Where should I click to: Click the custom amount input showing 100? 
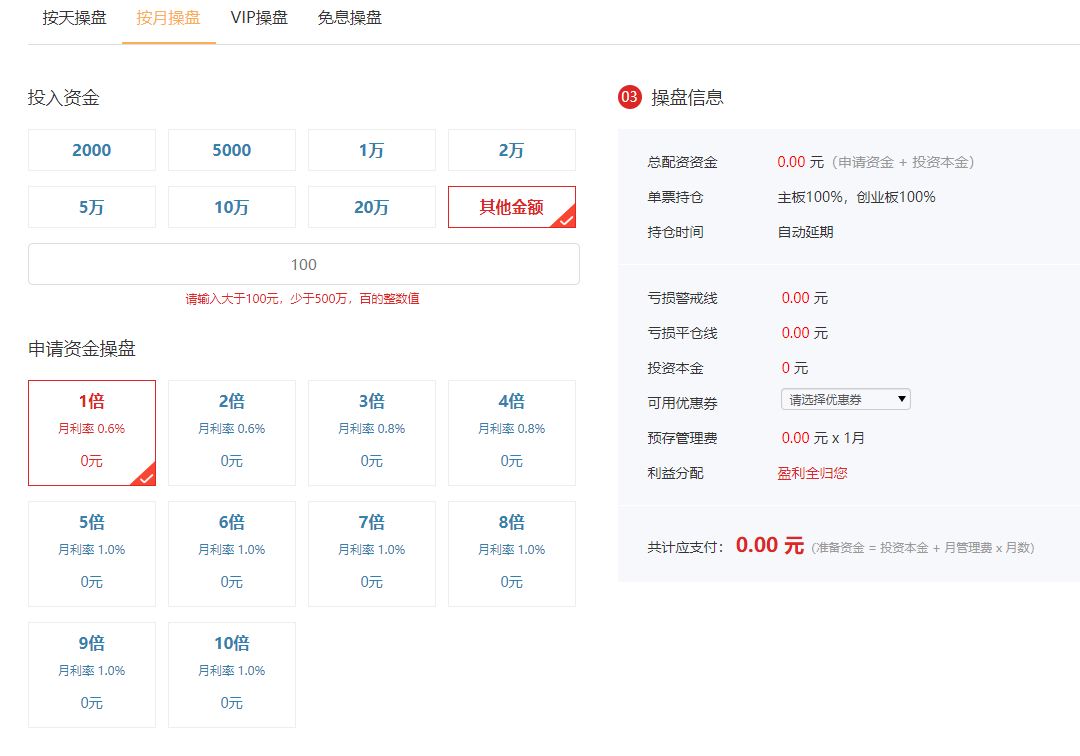click(304, 263)
